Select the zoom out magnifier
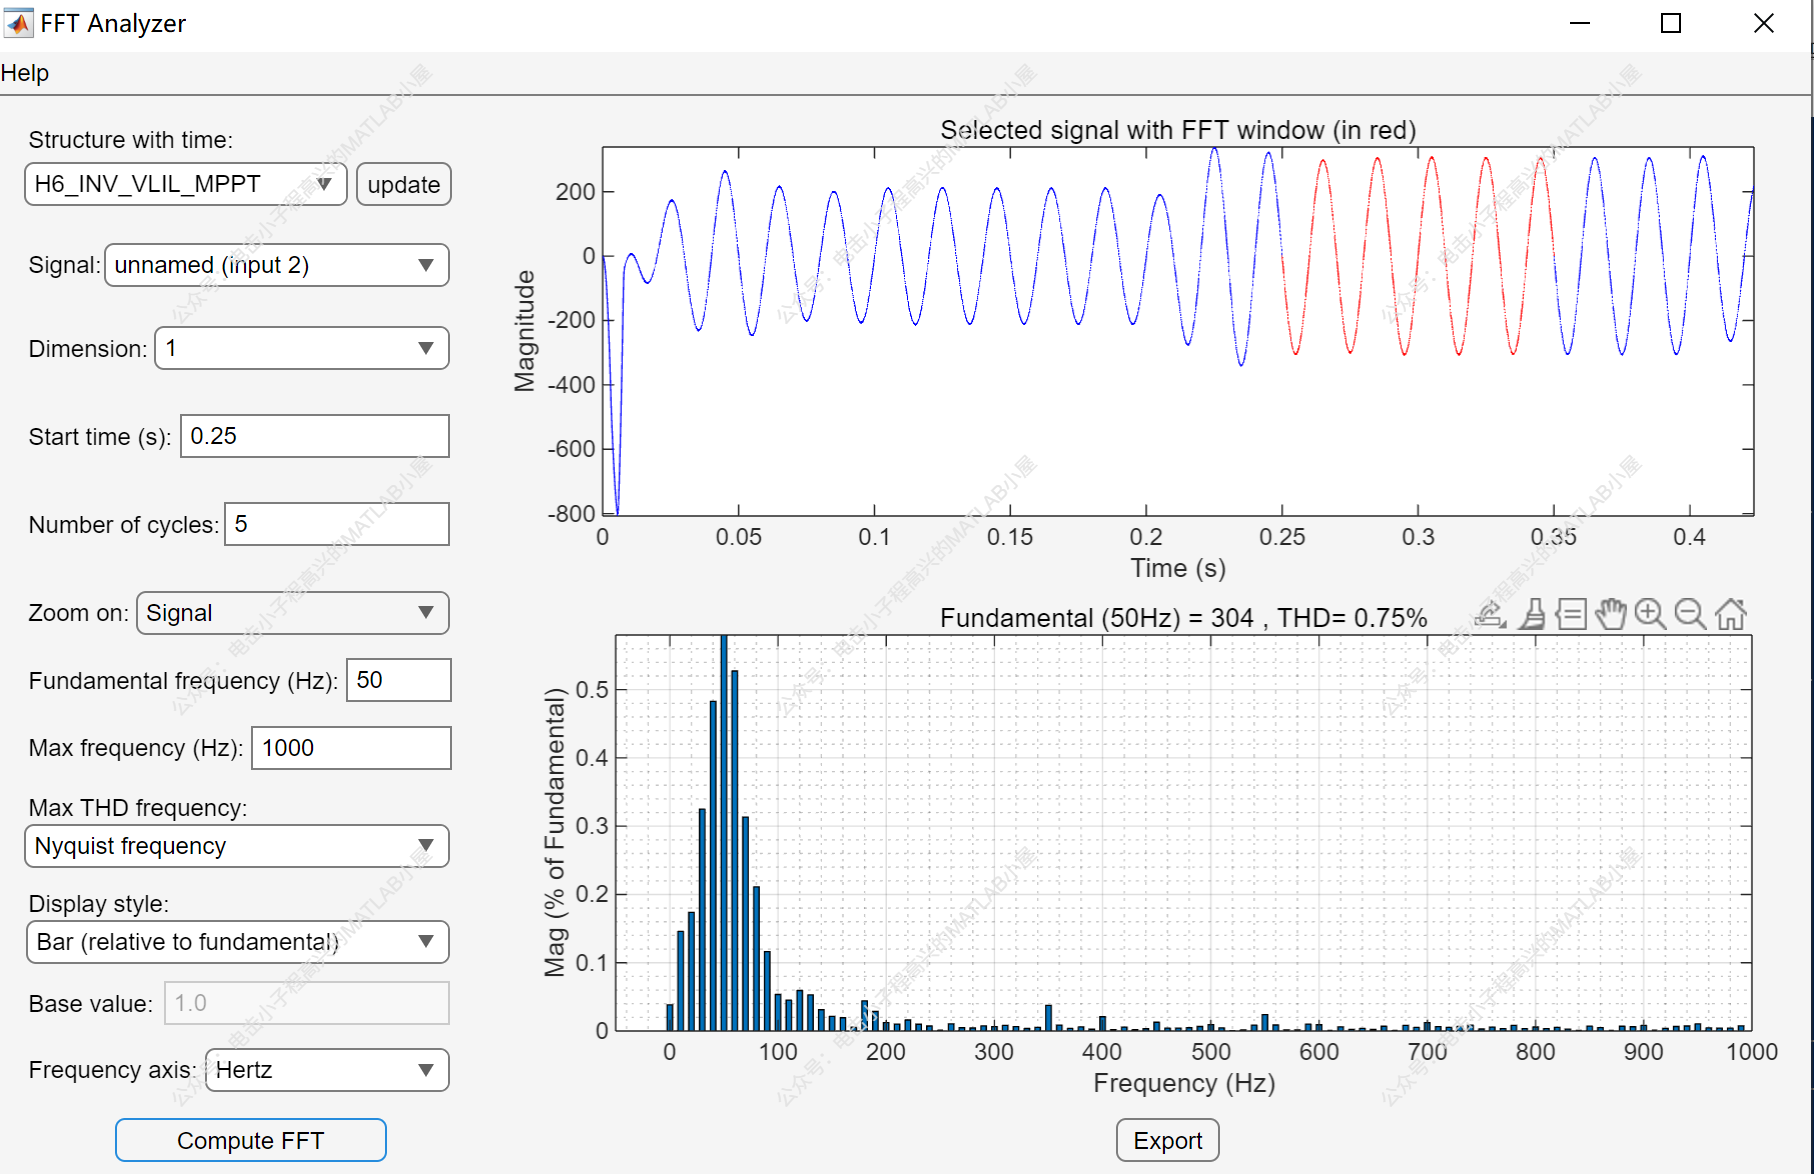This screenshot has width=1814, height=1174. point(1690,614)
